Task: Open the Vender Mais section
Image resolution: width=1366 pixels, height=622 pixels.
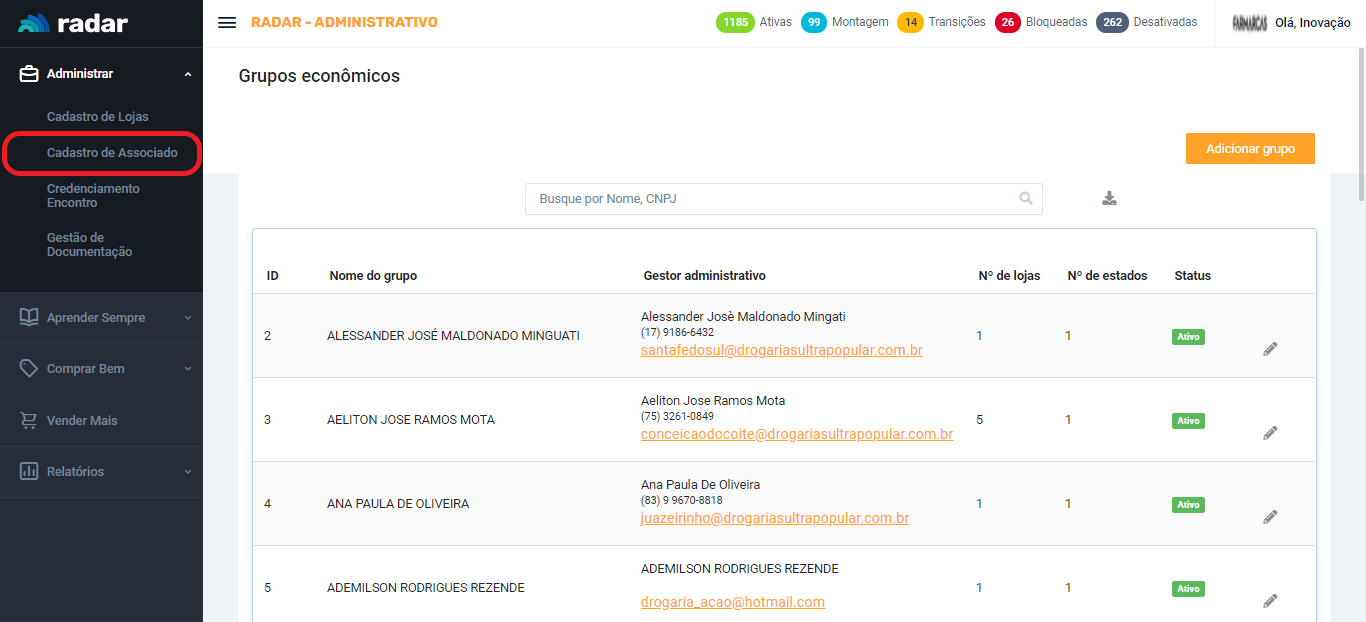Action: tap(82, 421)
